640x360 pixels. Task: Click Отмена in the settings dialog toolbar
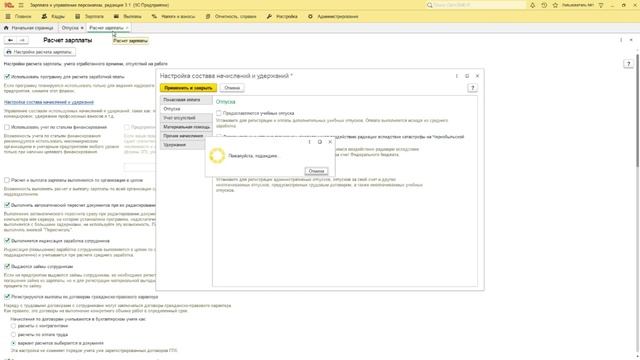[x=232, y=88]
